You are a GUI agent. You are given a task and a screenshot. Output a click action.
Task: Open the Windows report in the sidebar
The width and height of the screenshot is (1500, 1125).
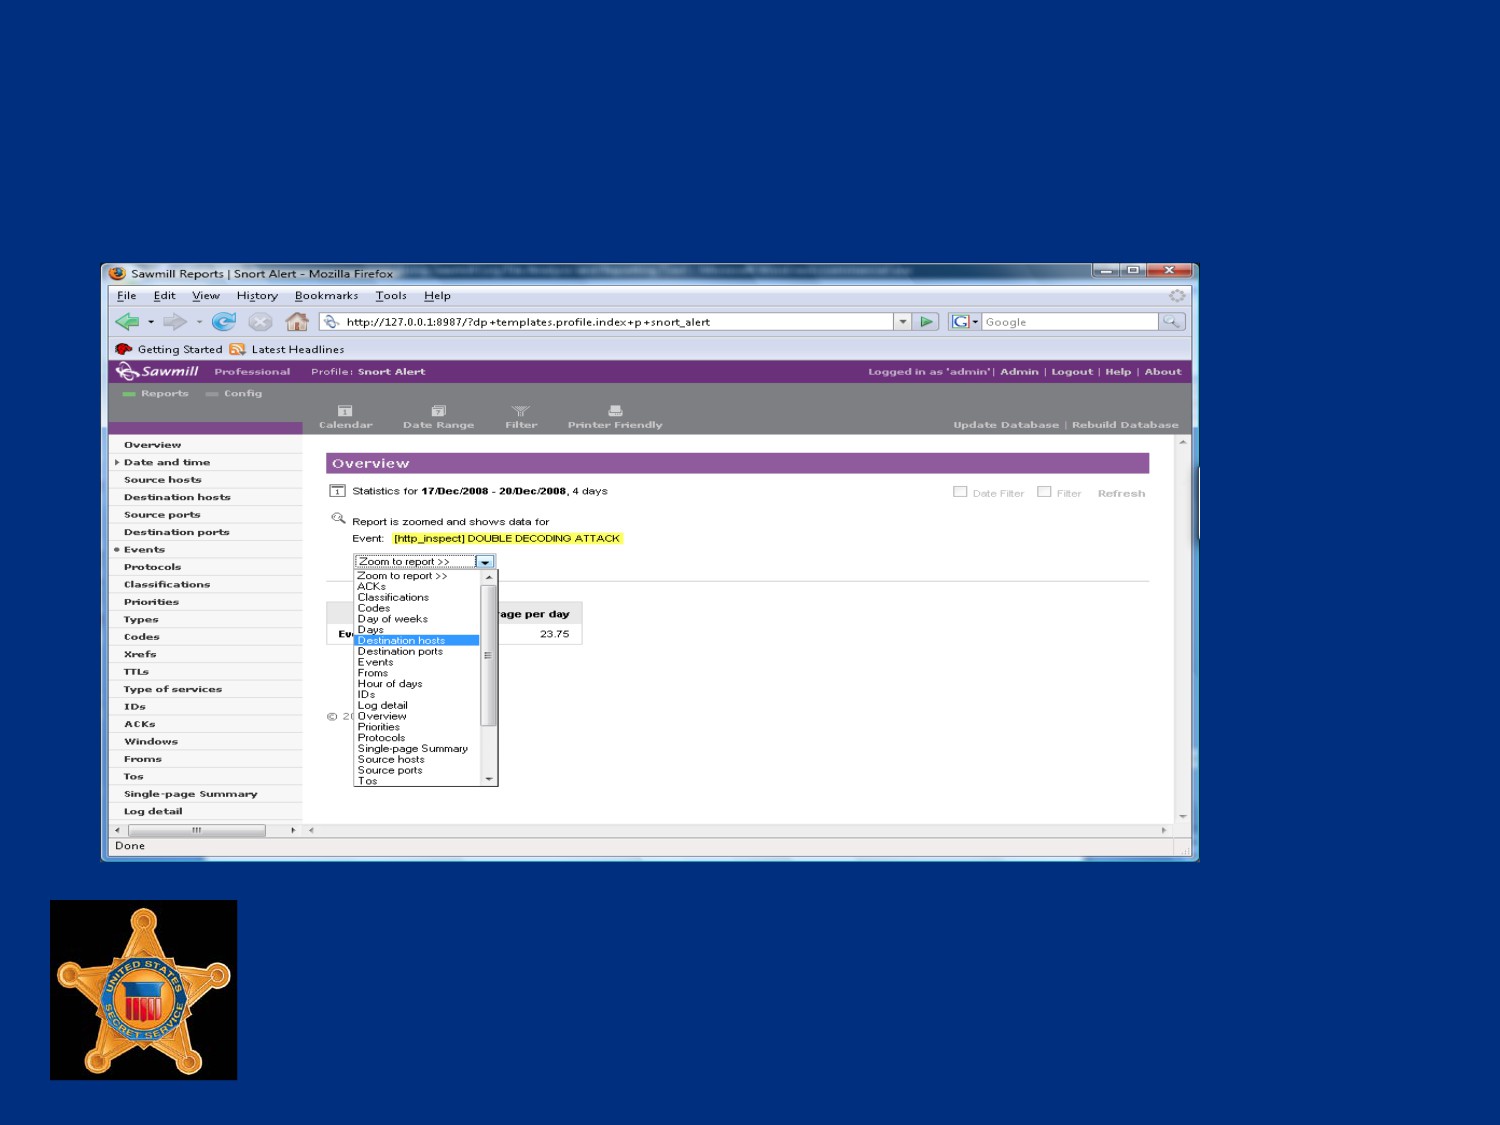[151, 741]
